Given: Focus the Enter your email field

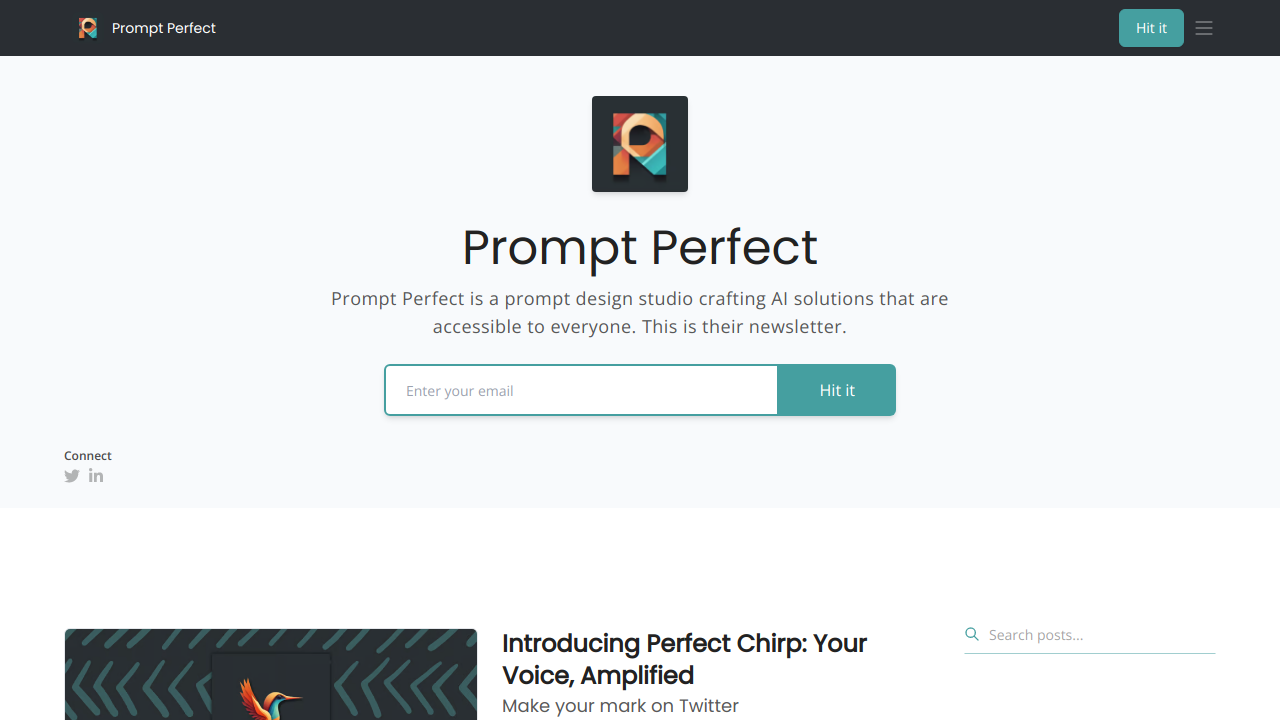Looking at the screenshot, I should (581, 390).
